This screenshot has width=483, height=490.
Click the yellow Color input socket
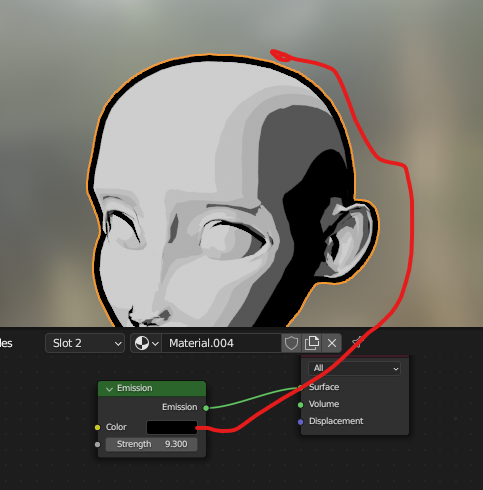(x=97, y=427)
